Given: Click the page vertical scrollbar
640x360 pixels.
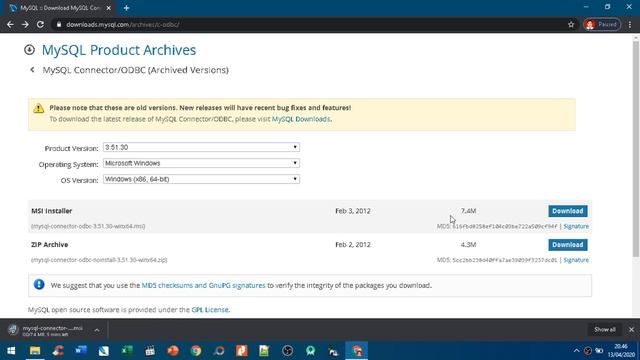Looking at the screenshot, I should (x=636, y=149).
